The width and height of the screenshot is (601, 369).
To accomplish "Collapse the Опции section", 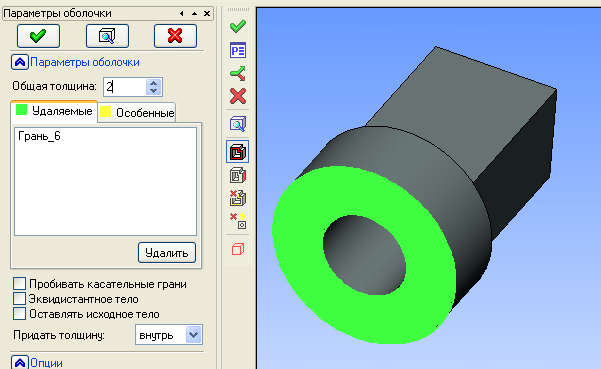I will click(20, 362).
